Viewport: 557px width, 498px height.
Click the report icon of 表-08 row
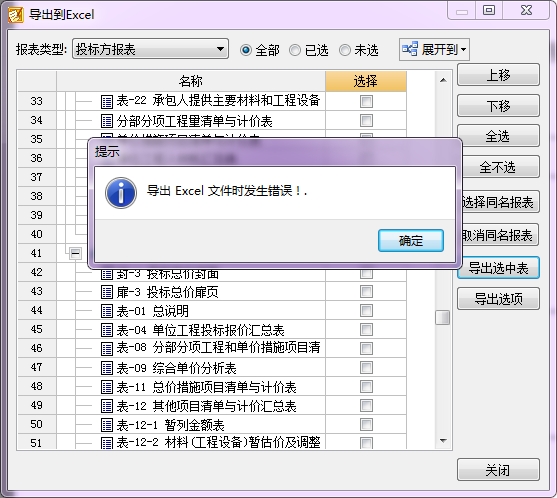click(x=107, y=349)
